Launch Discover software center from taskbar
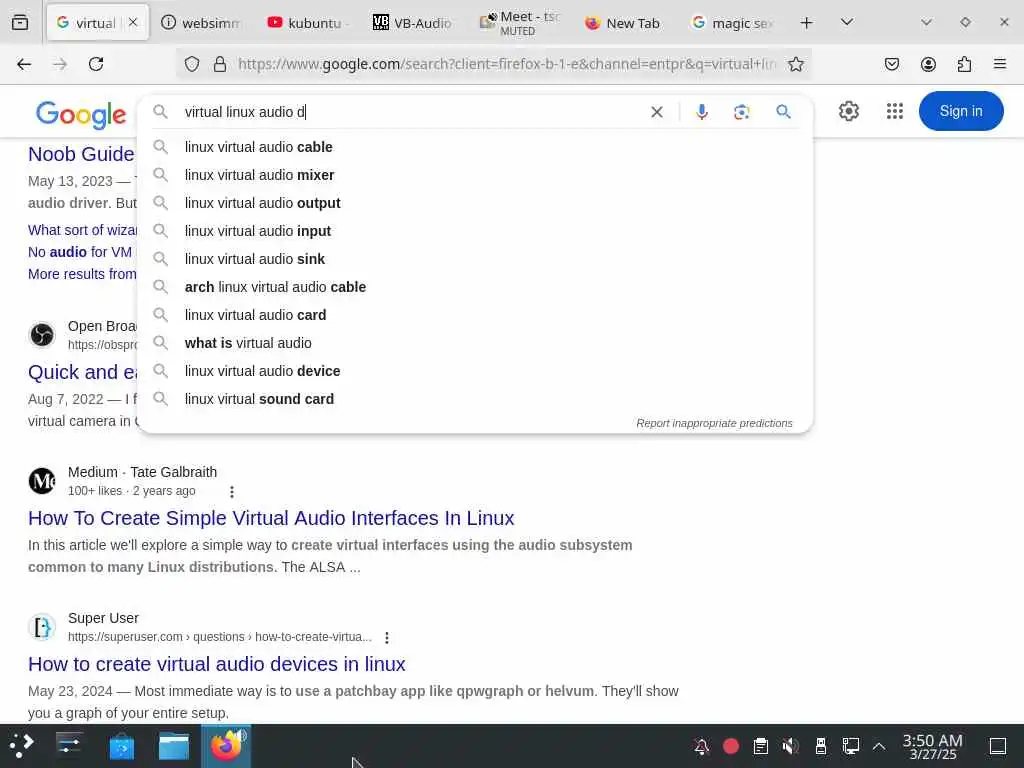Viewport: 1024px width, 768px height. [121, 746]
